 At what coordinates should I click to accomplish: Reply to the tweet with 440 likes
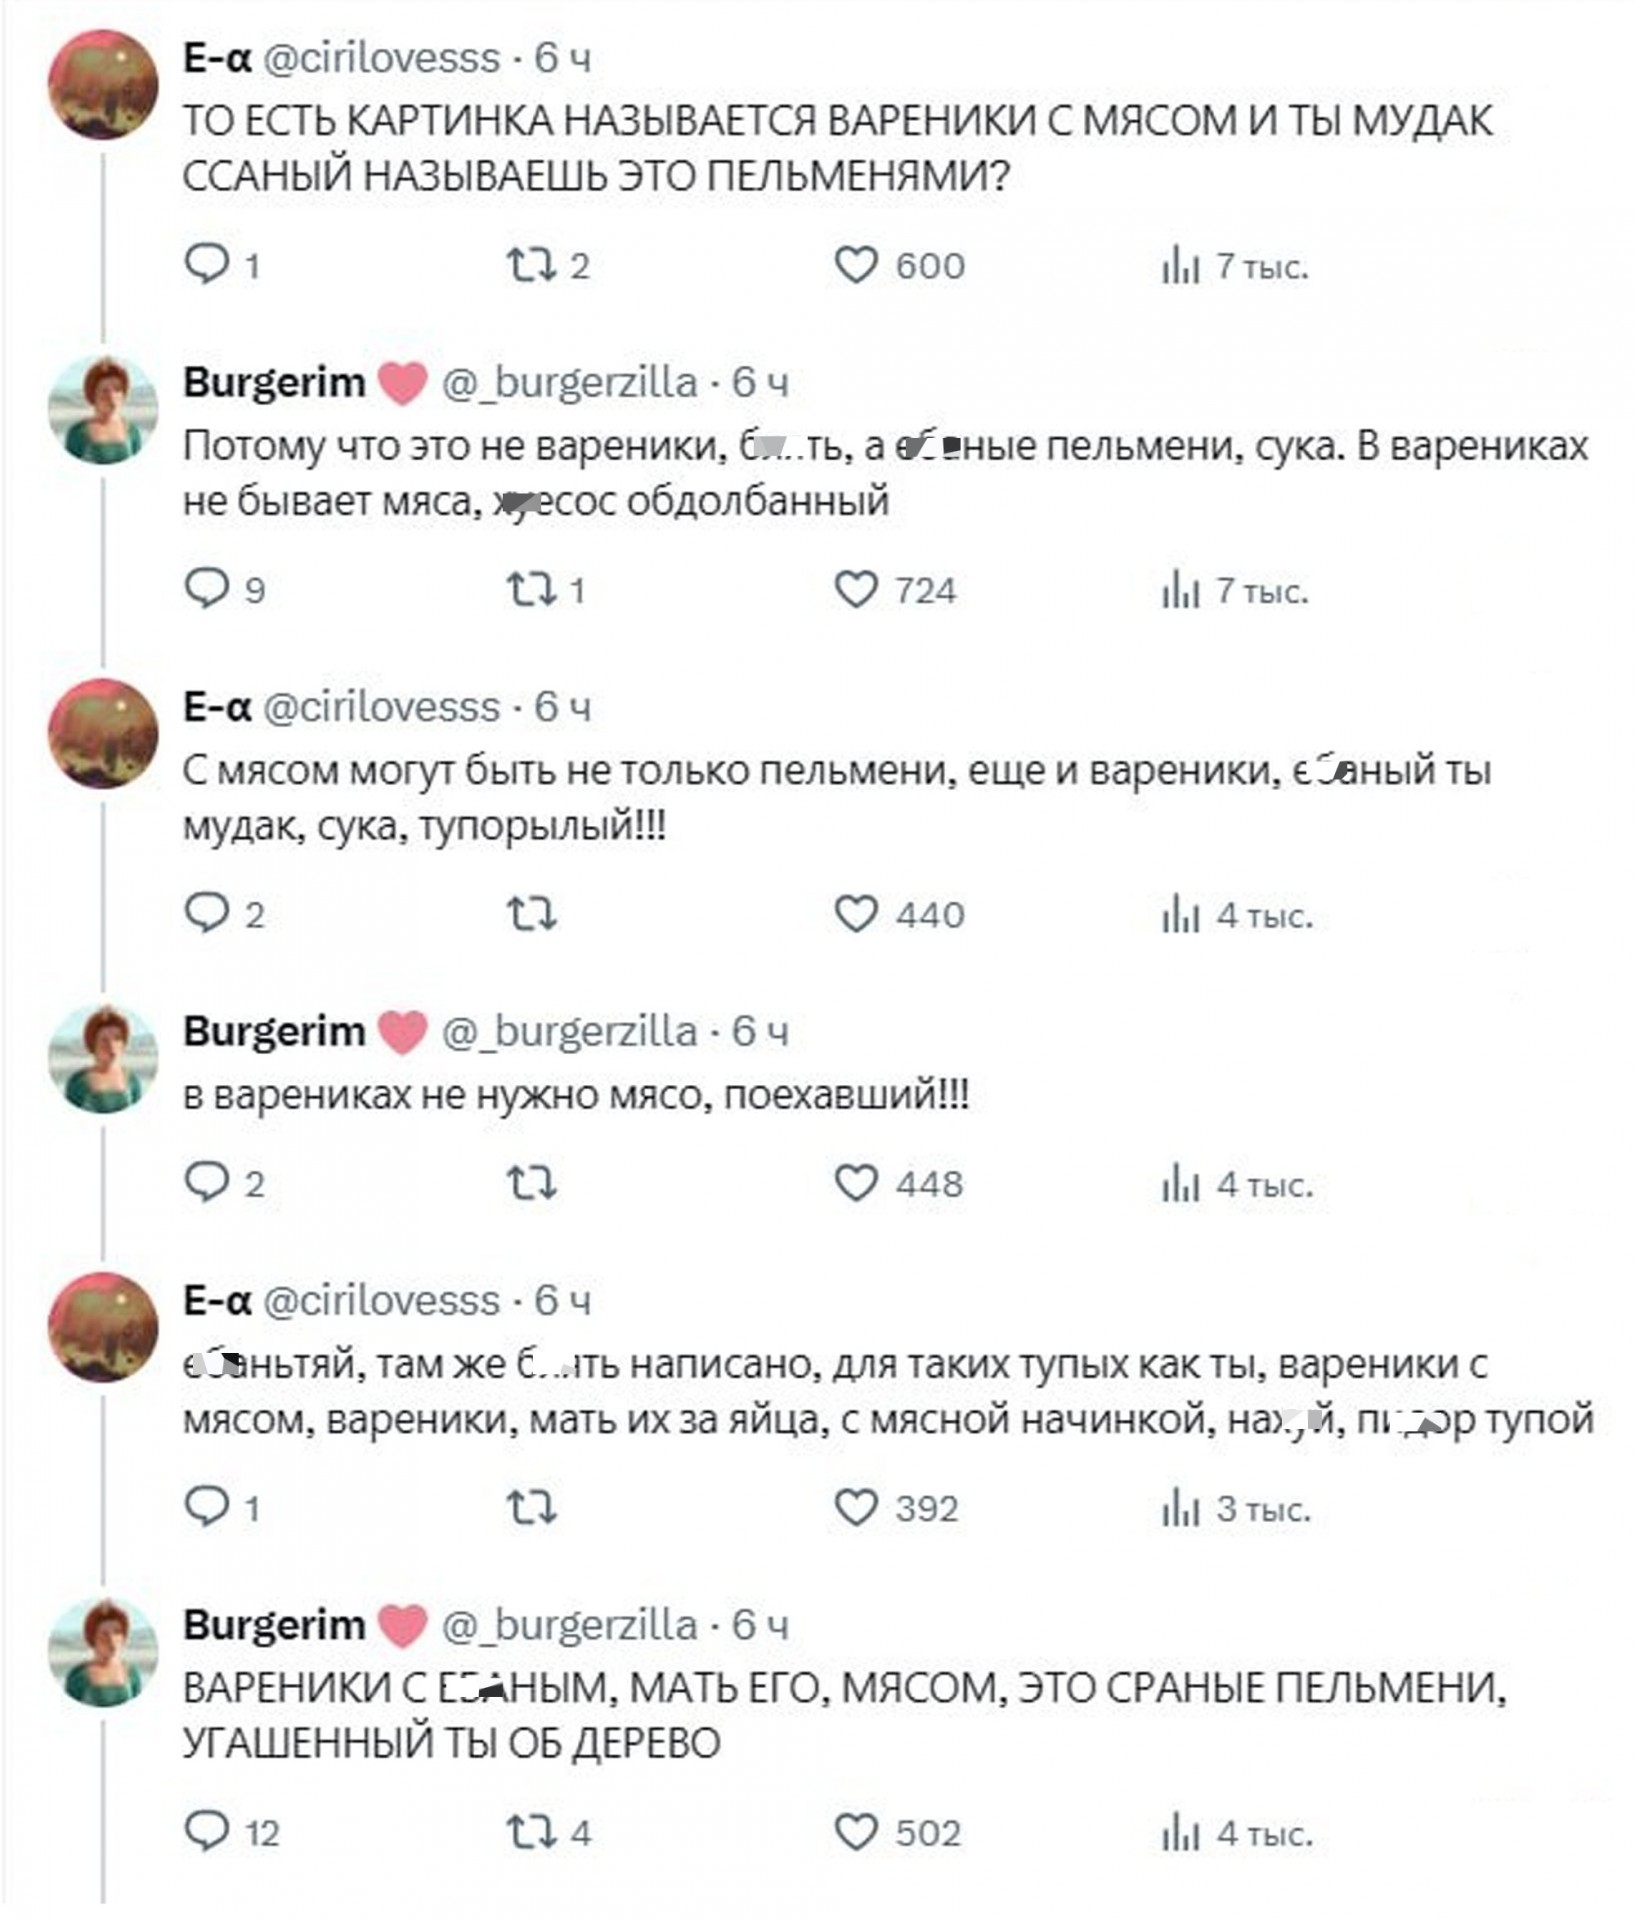(208, 914)
